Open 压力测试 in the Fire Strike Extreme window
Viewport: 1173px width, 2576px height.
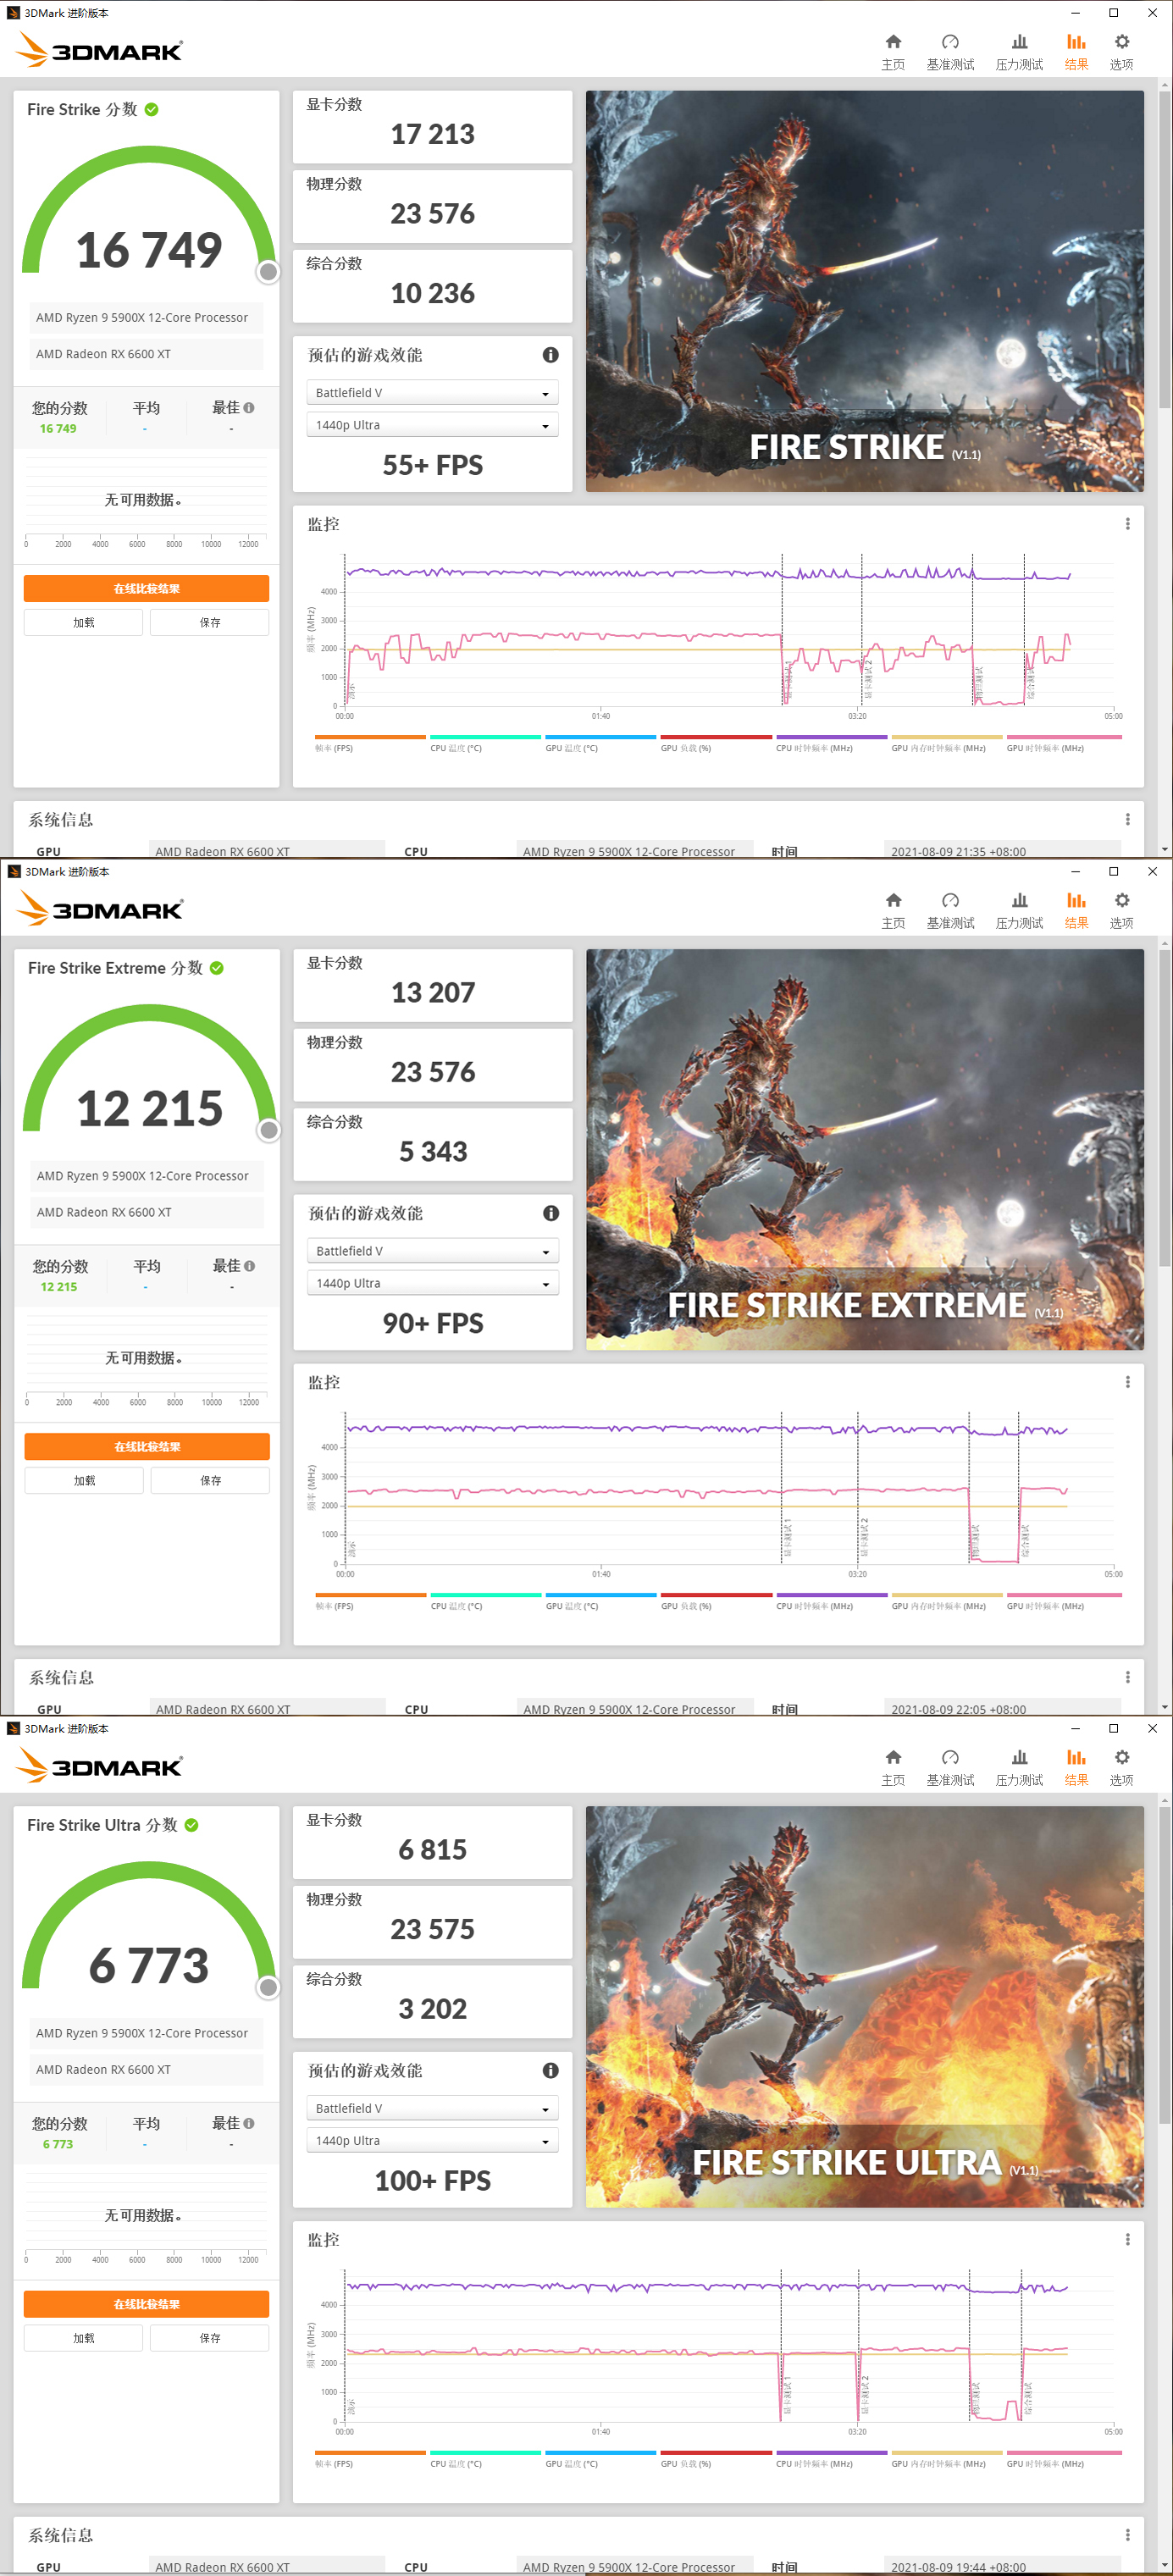pos(1019,911)
